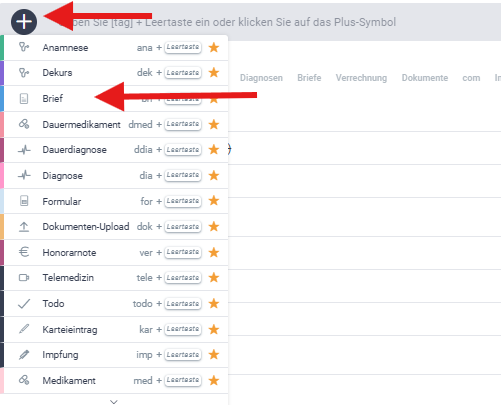Open the Briefe tab
Screen dimensions: 501x405
(309, 78)
